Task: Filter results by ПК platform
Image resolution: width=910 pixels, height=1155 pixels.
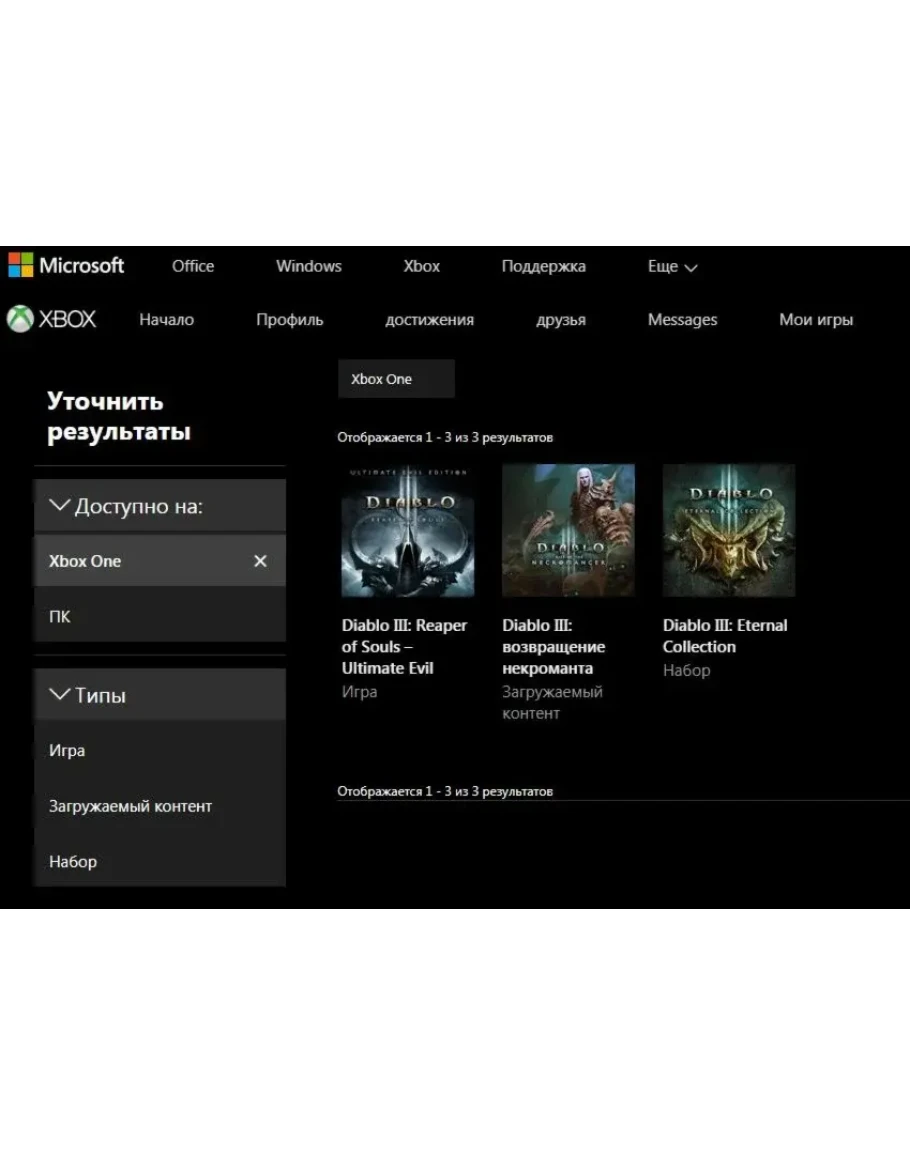Action: (x=60, y=617)
